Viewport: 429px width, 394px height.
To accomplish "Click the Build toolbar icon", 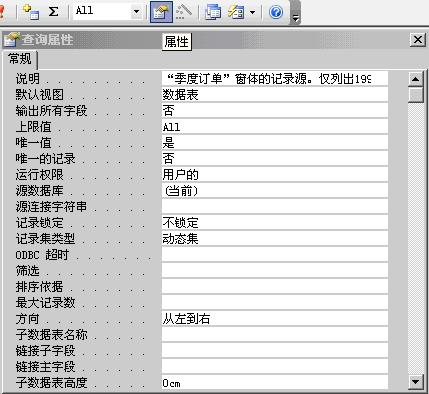I will tap(184, 12).
